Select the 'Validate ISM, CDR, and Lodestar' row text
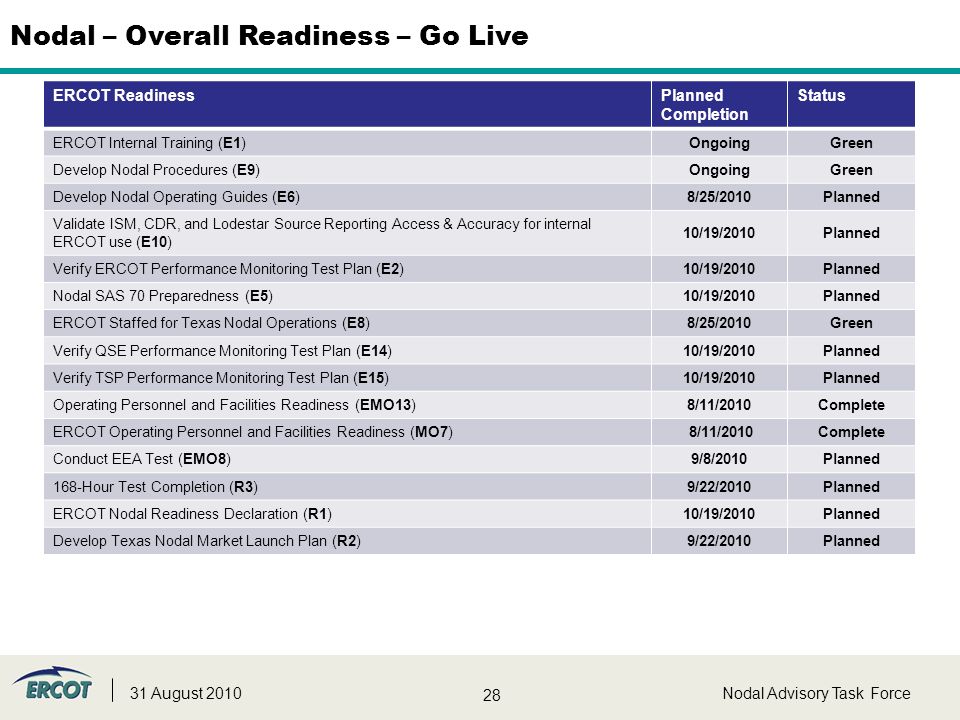This screenshot has height=720, width=960. coord(322,233)
